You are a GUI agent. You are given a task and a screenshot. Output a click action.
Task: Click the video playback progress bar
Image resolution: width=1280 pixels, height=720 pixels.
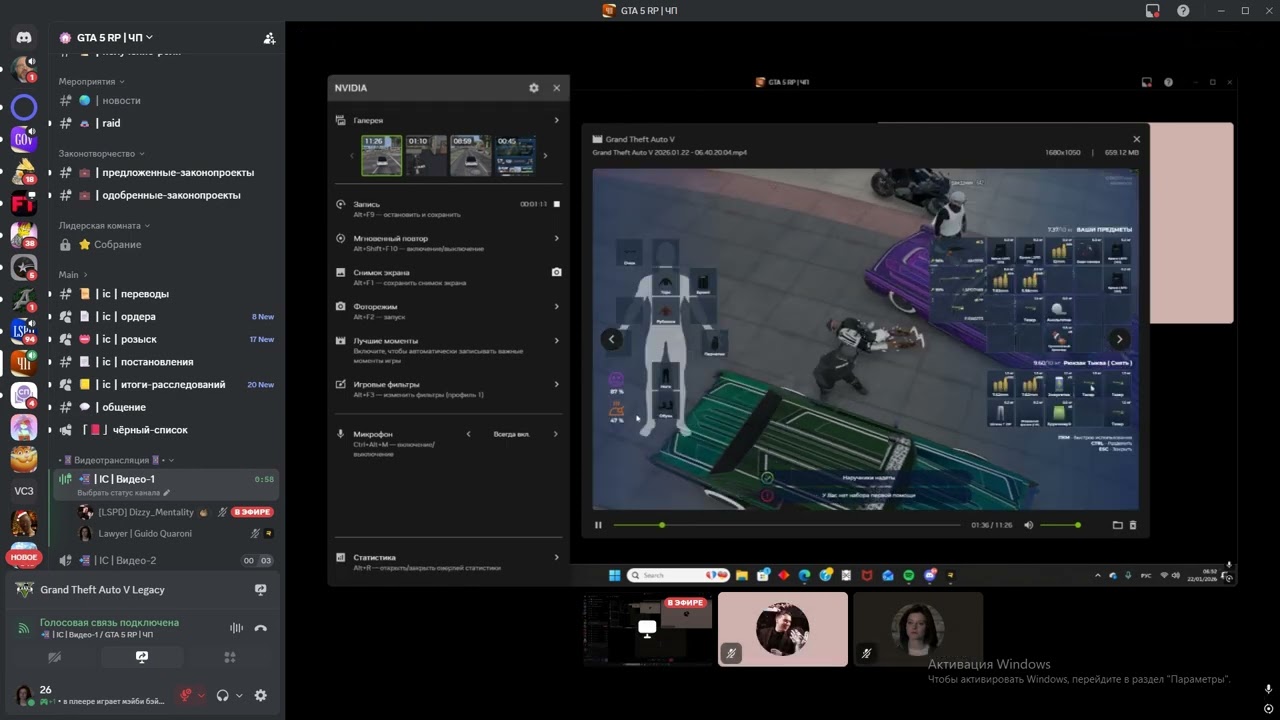pyautogui.click(x=787, y=525)
